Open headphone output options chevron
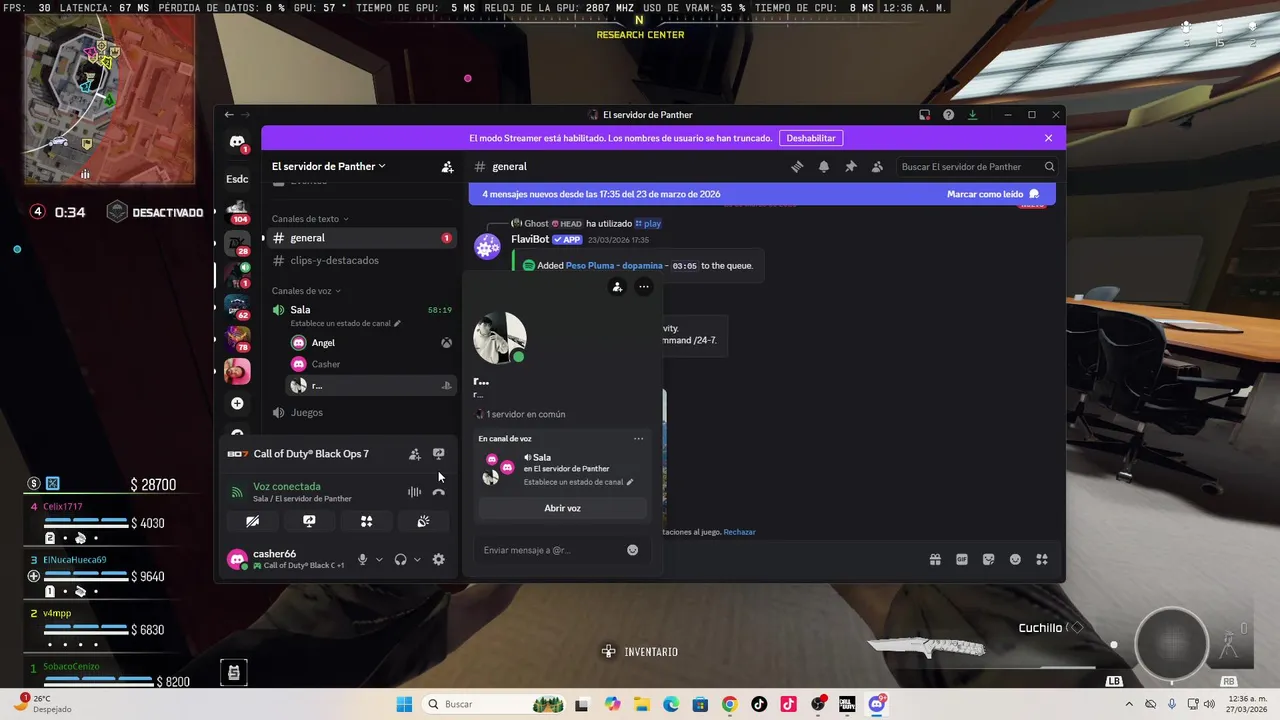This screenshot has height=720, width=1280. (417, 560)
